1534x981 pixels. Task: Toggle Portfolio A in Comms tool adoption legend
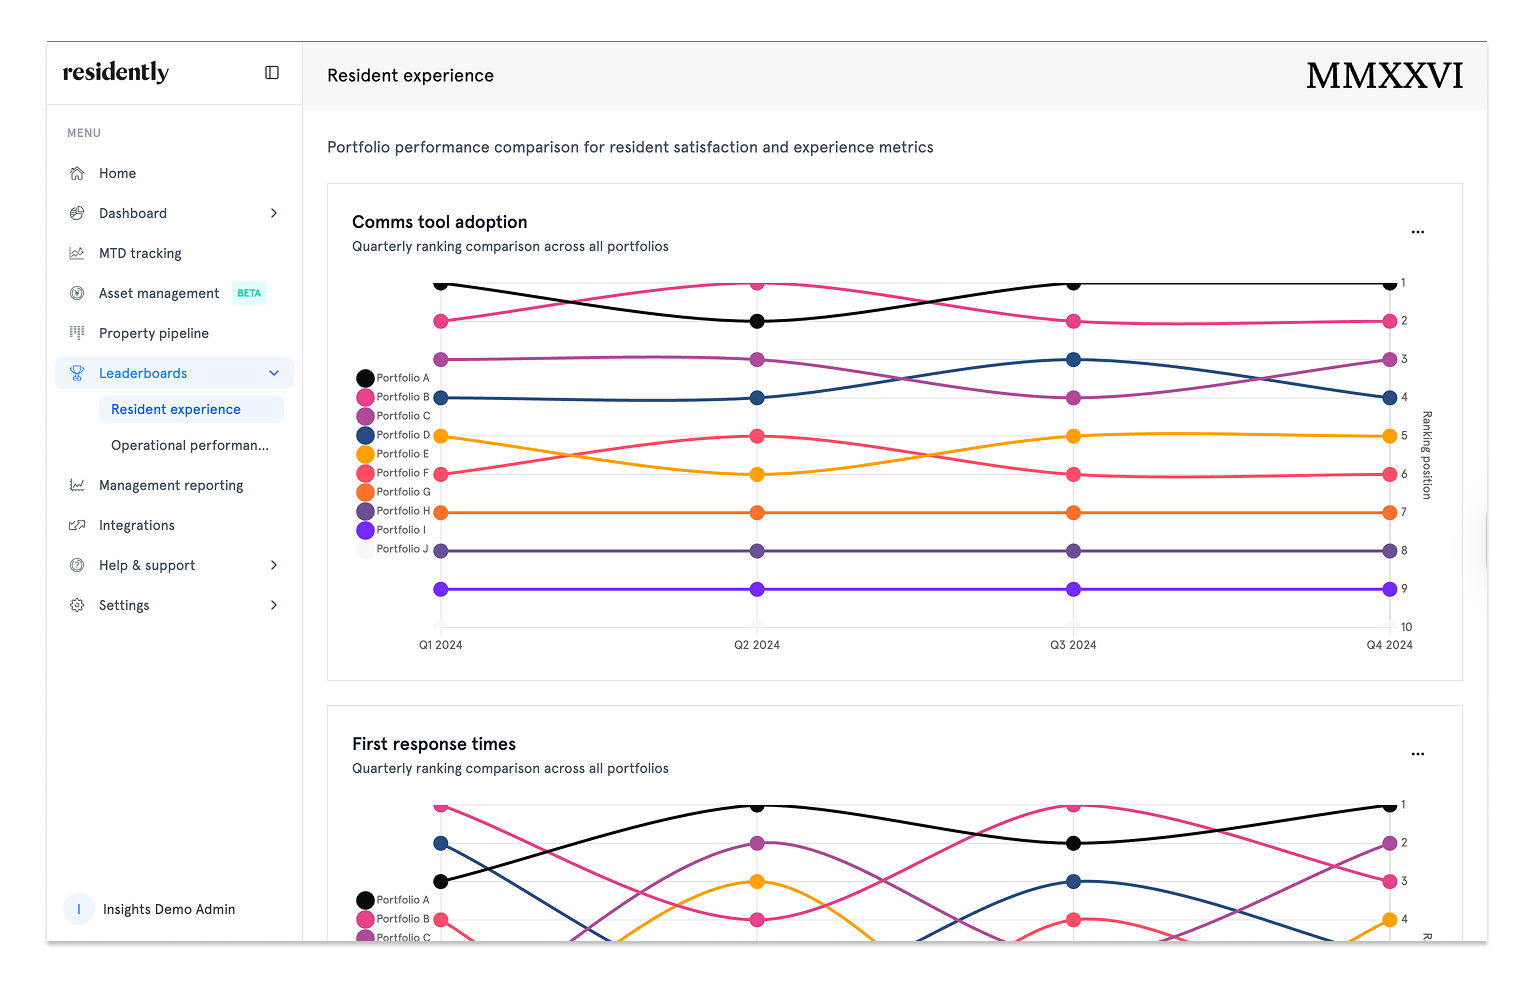coord(393,378)
